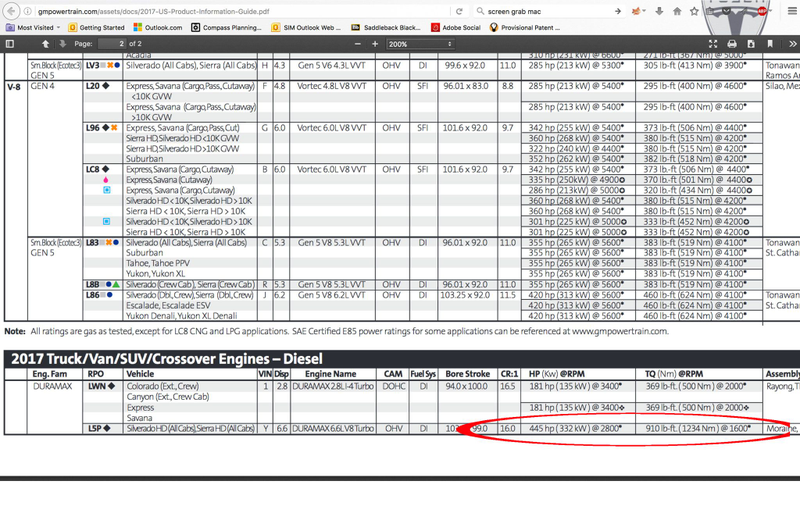Reload the current PDF page
The height and width of the screenshot is (531, 800).
[459, 11]
